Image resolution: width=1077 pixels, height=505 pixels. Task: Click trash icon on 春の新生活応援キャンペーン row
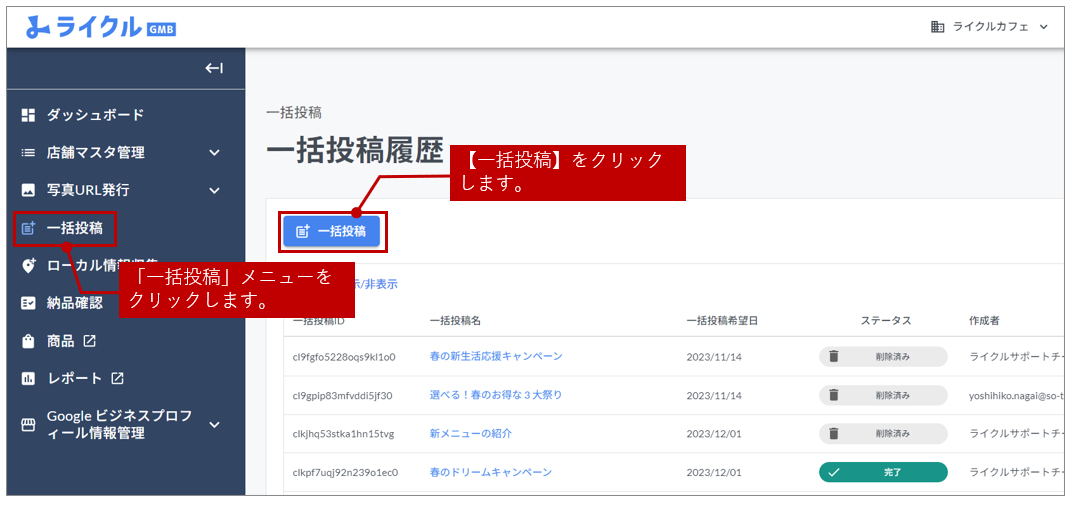point(834,356)
